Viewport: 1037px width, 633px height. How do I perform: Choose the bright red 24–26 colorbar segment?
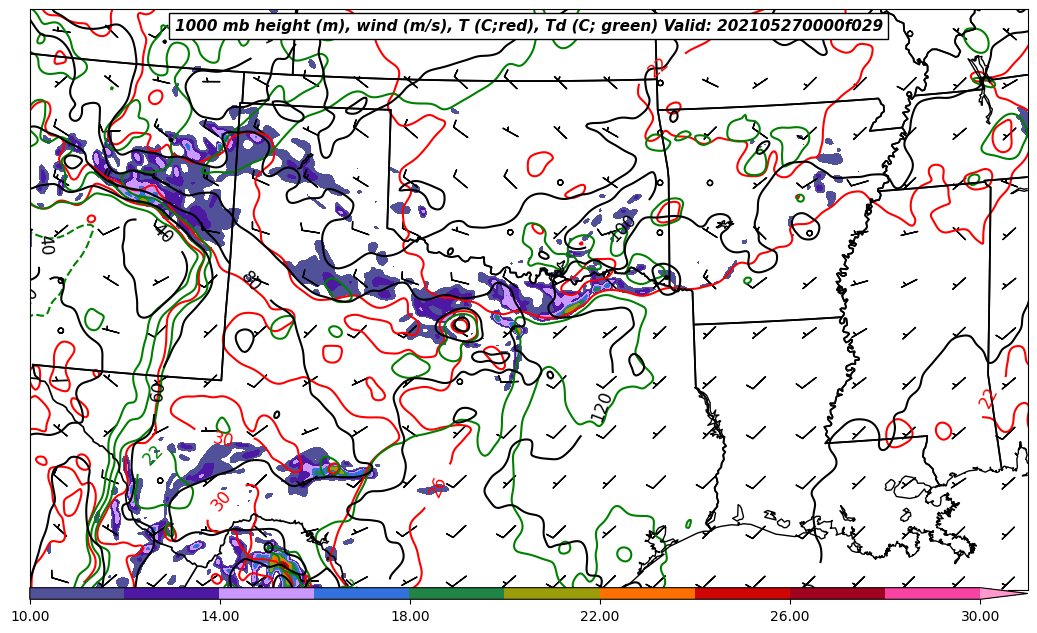tap(742, 593)
